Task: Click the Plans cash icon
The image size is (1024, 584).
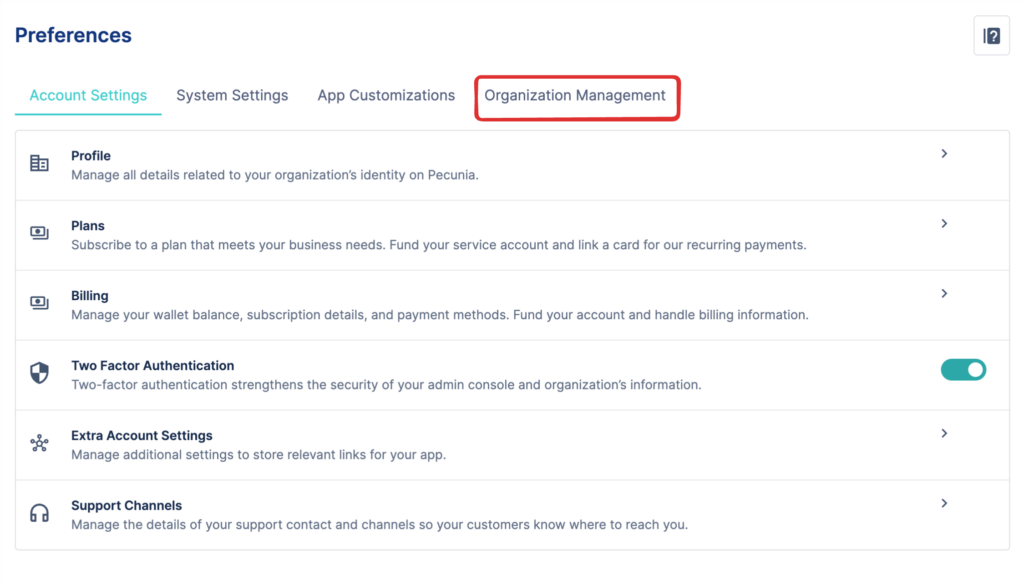Action: pos(39,233)
